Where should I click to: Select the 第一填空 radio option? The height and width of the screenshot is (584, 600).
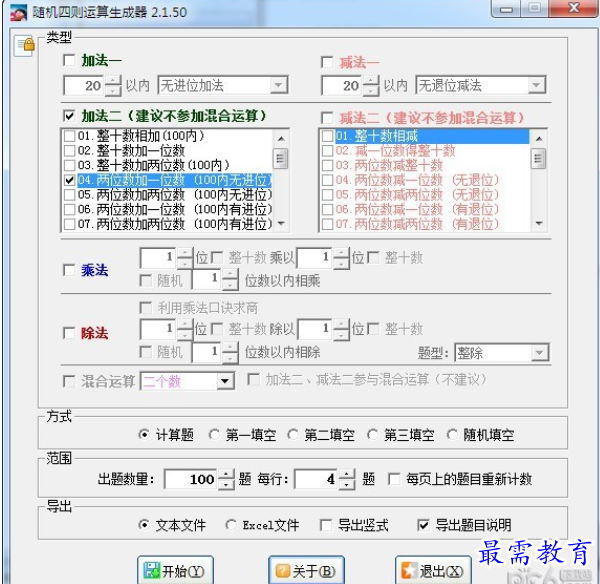214,435
